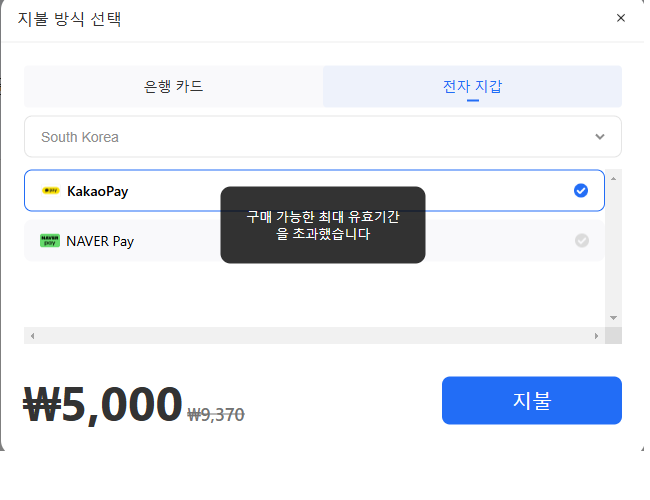Click the scroll up arrow in payment list
Image resolution: width=650 pixels, height=500 pixels.
(614, 179)
